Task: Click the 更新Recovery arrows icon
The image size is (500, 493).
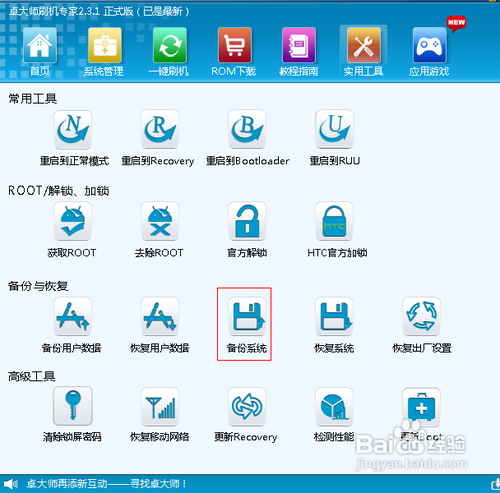Action: coord(247,406)
